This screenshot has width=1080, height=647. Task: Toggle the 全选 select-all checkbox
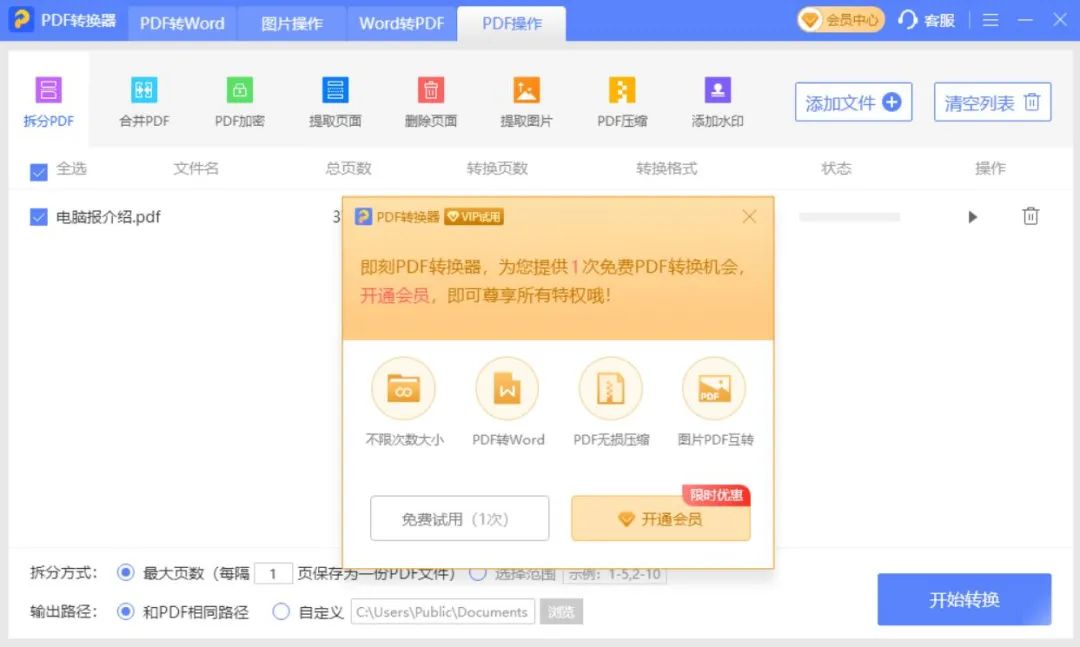39,171
